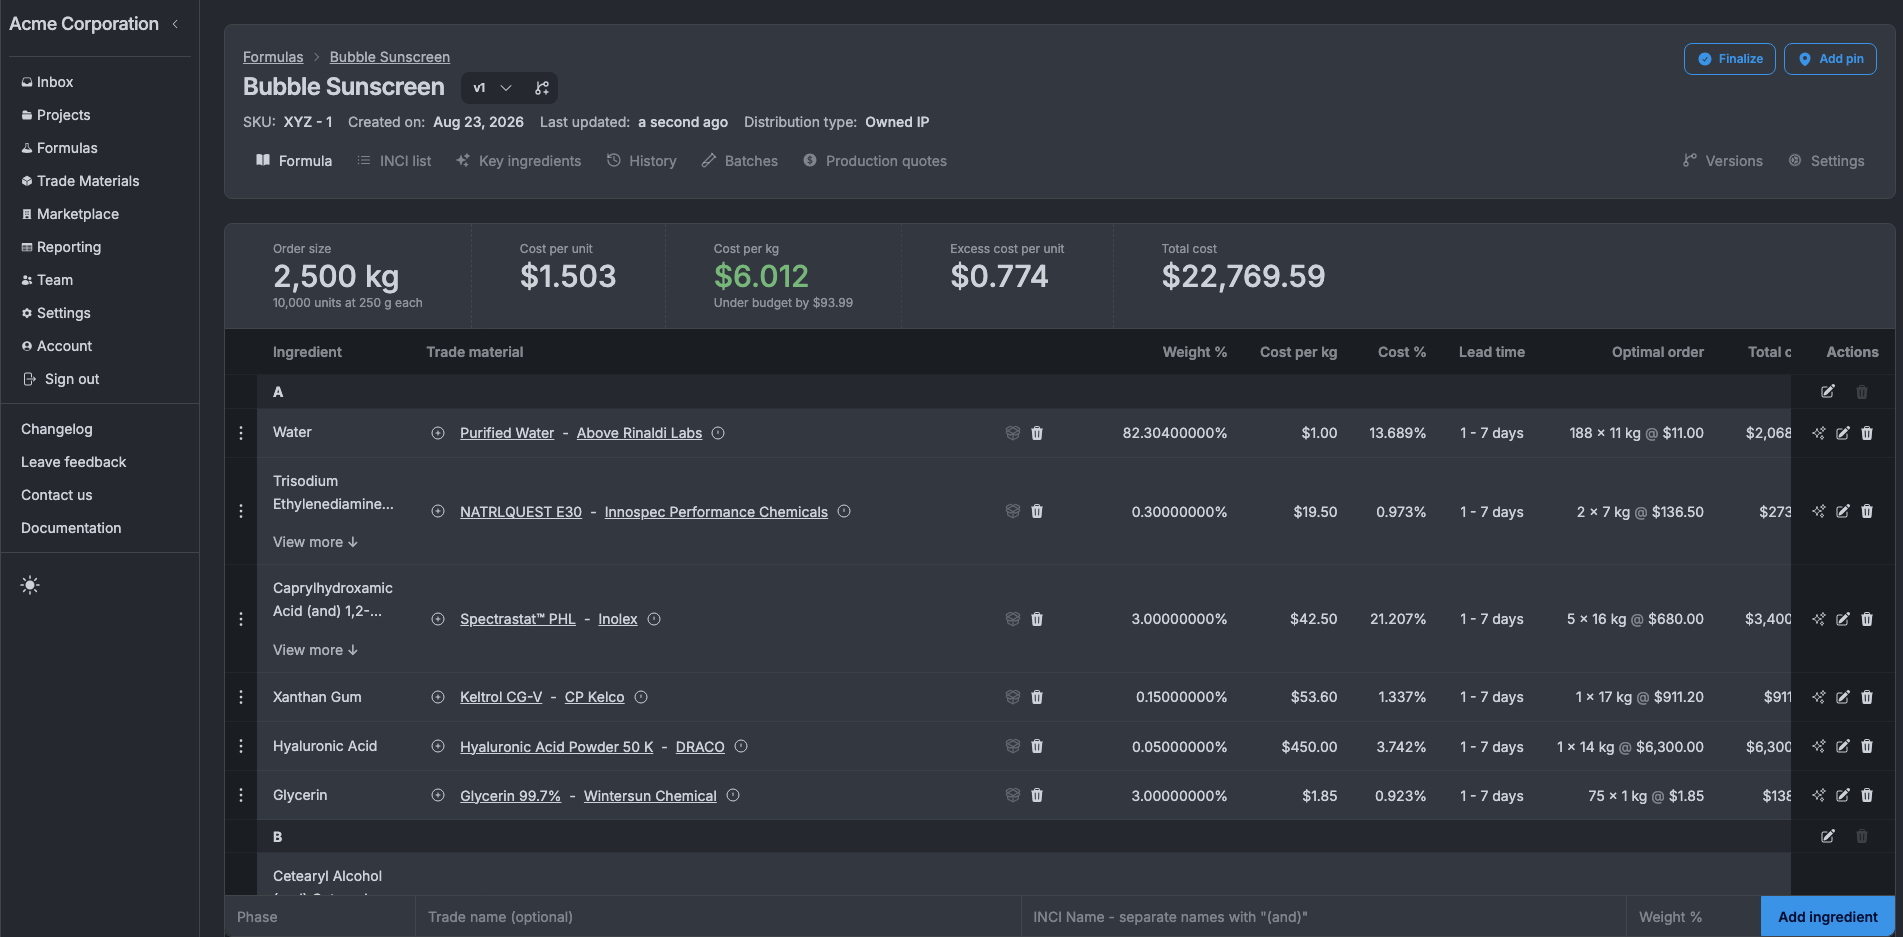Remove Hyaluronic Acid Powder 50 K trade material
1903x937 pixels.
click(1037, 746)
